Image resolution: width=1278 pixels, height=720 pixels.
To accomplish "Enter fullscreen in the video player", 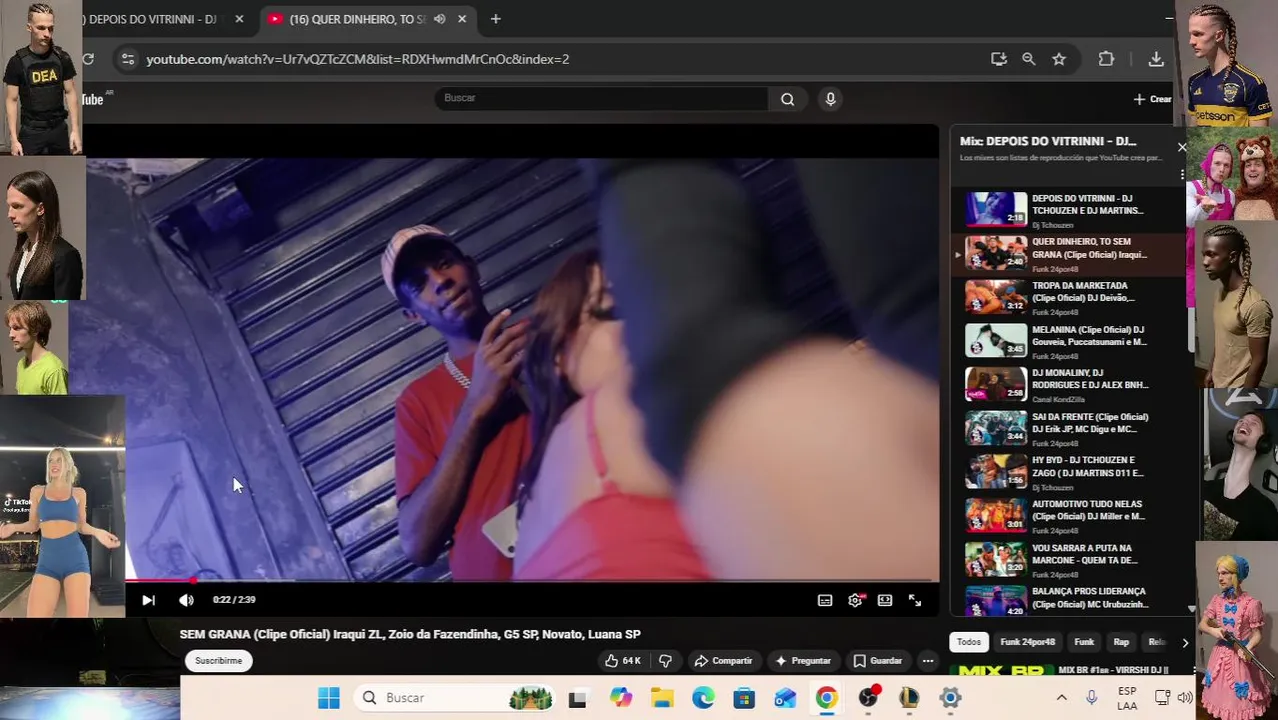I will [x=915, y=600].
